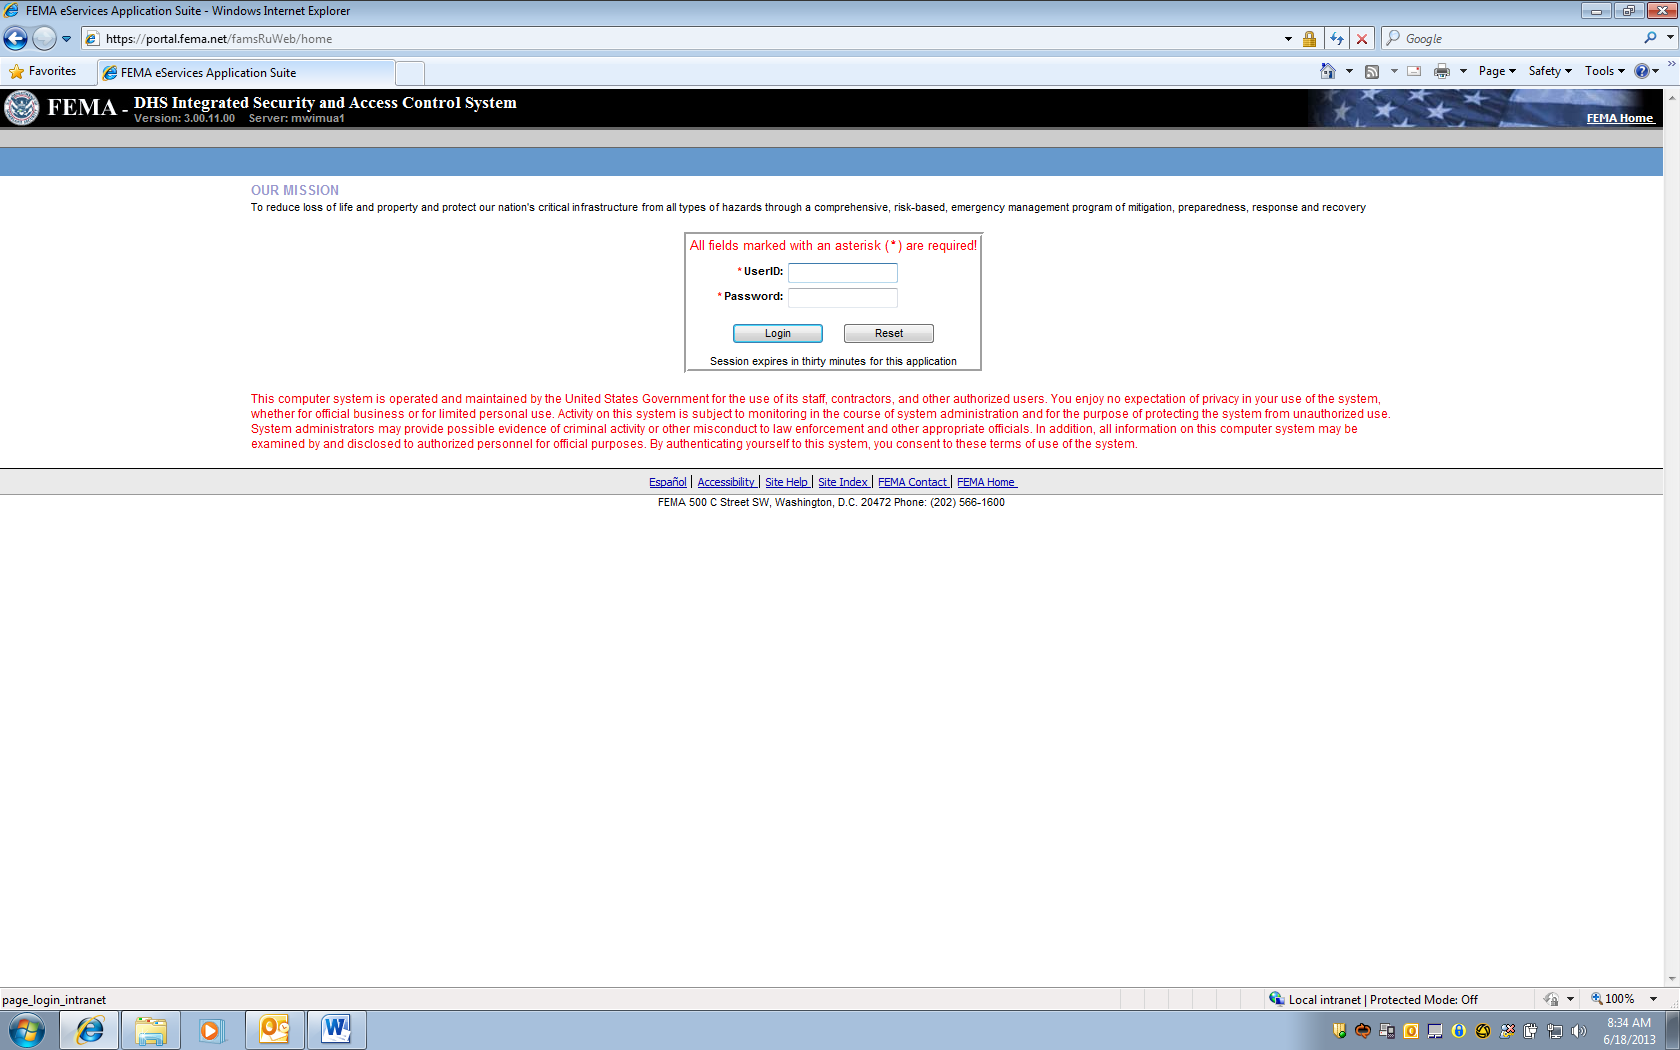Click the Refresh page icon
Image resolution: width=1680 pixels, height=1050 pixels.
tap(1337, 39)
